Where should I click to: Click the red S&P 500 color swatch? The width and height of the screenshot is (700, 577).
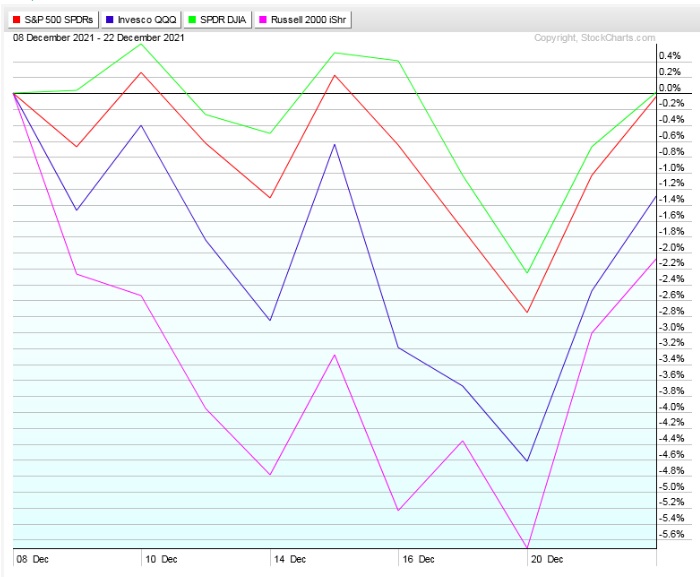coord(17,20)
